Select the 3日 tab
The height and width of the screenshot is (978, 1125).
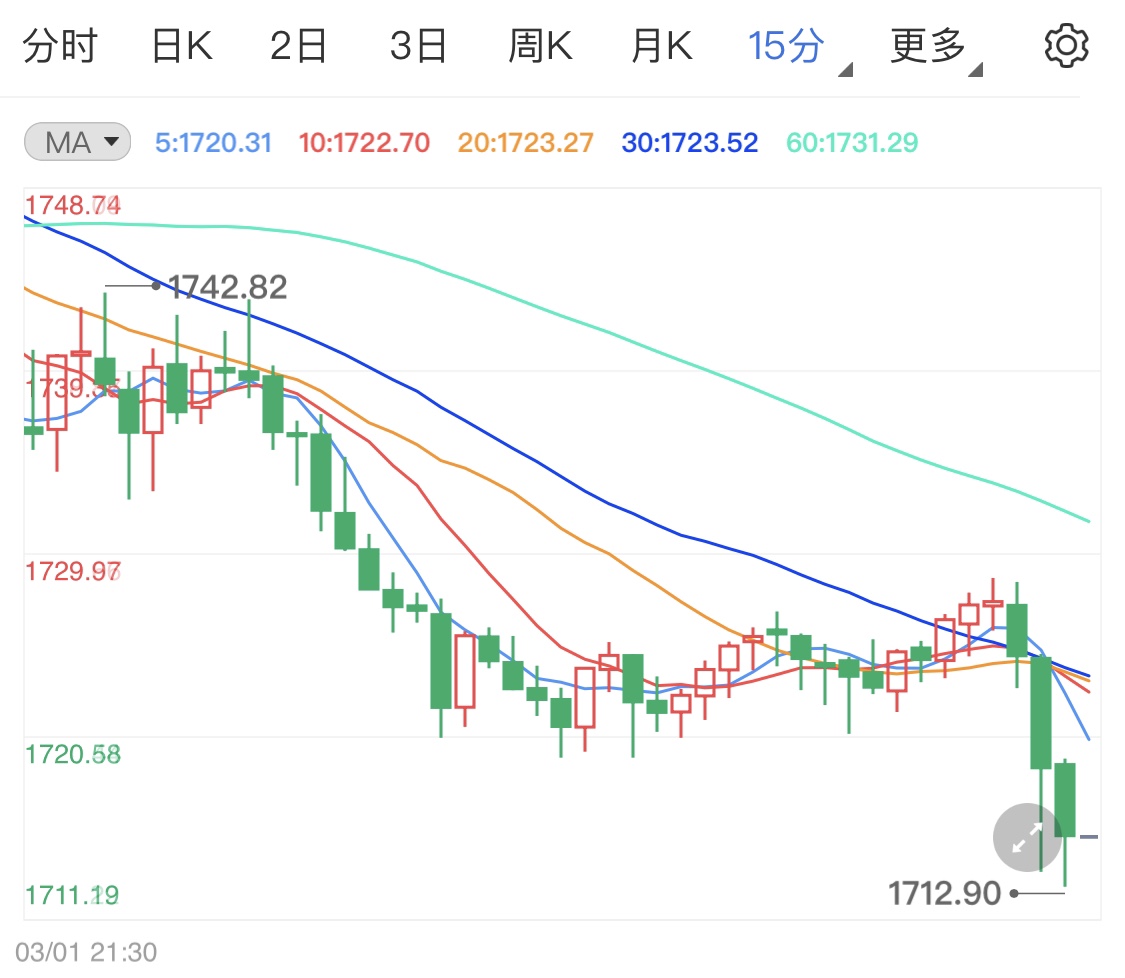click(418, 47)
